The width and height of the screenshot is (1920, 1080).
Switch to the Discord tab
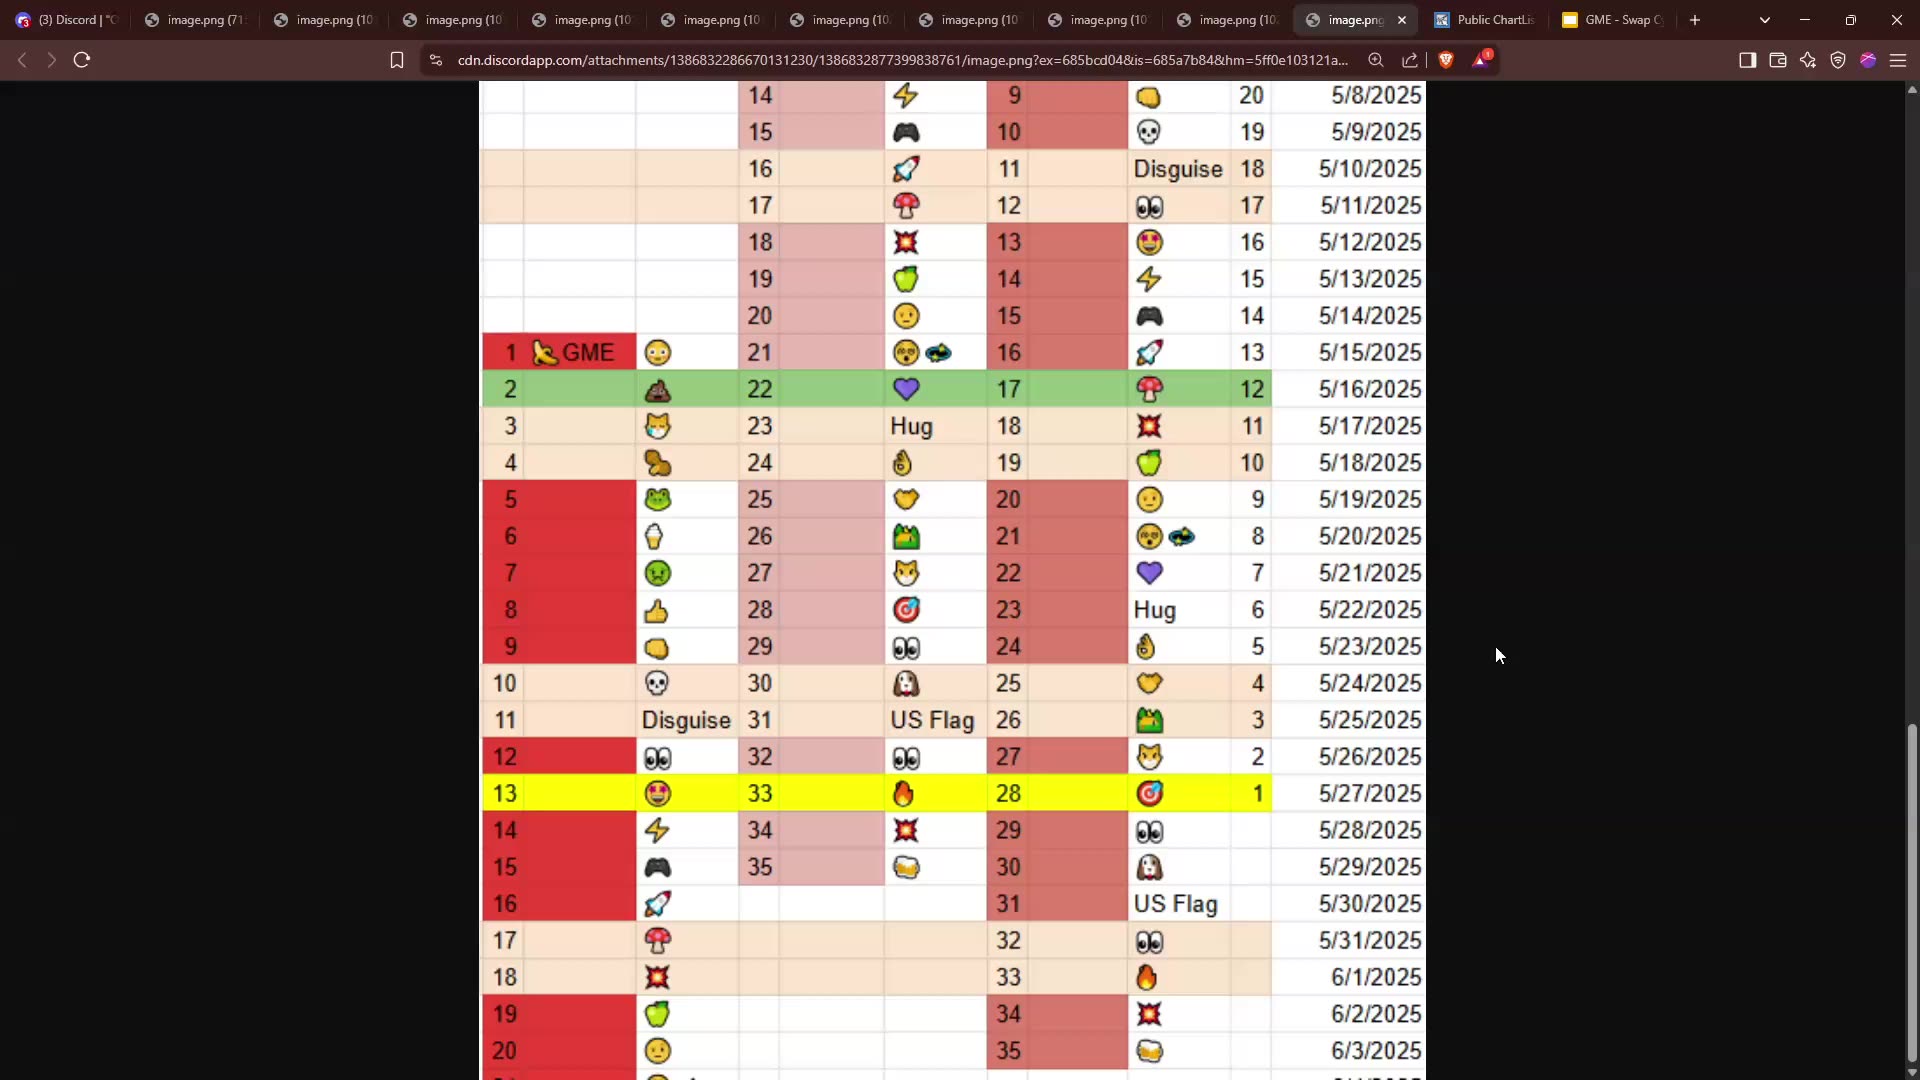66,20
